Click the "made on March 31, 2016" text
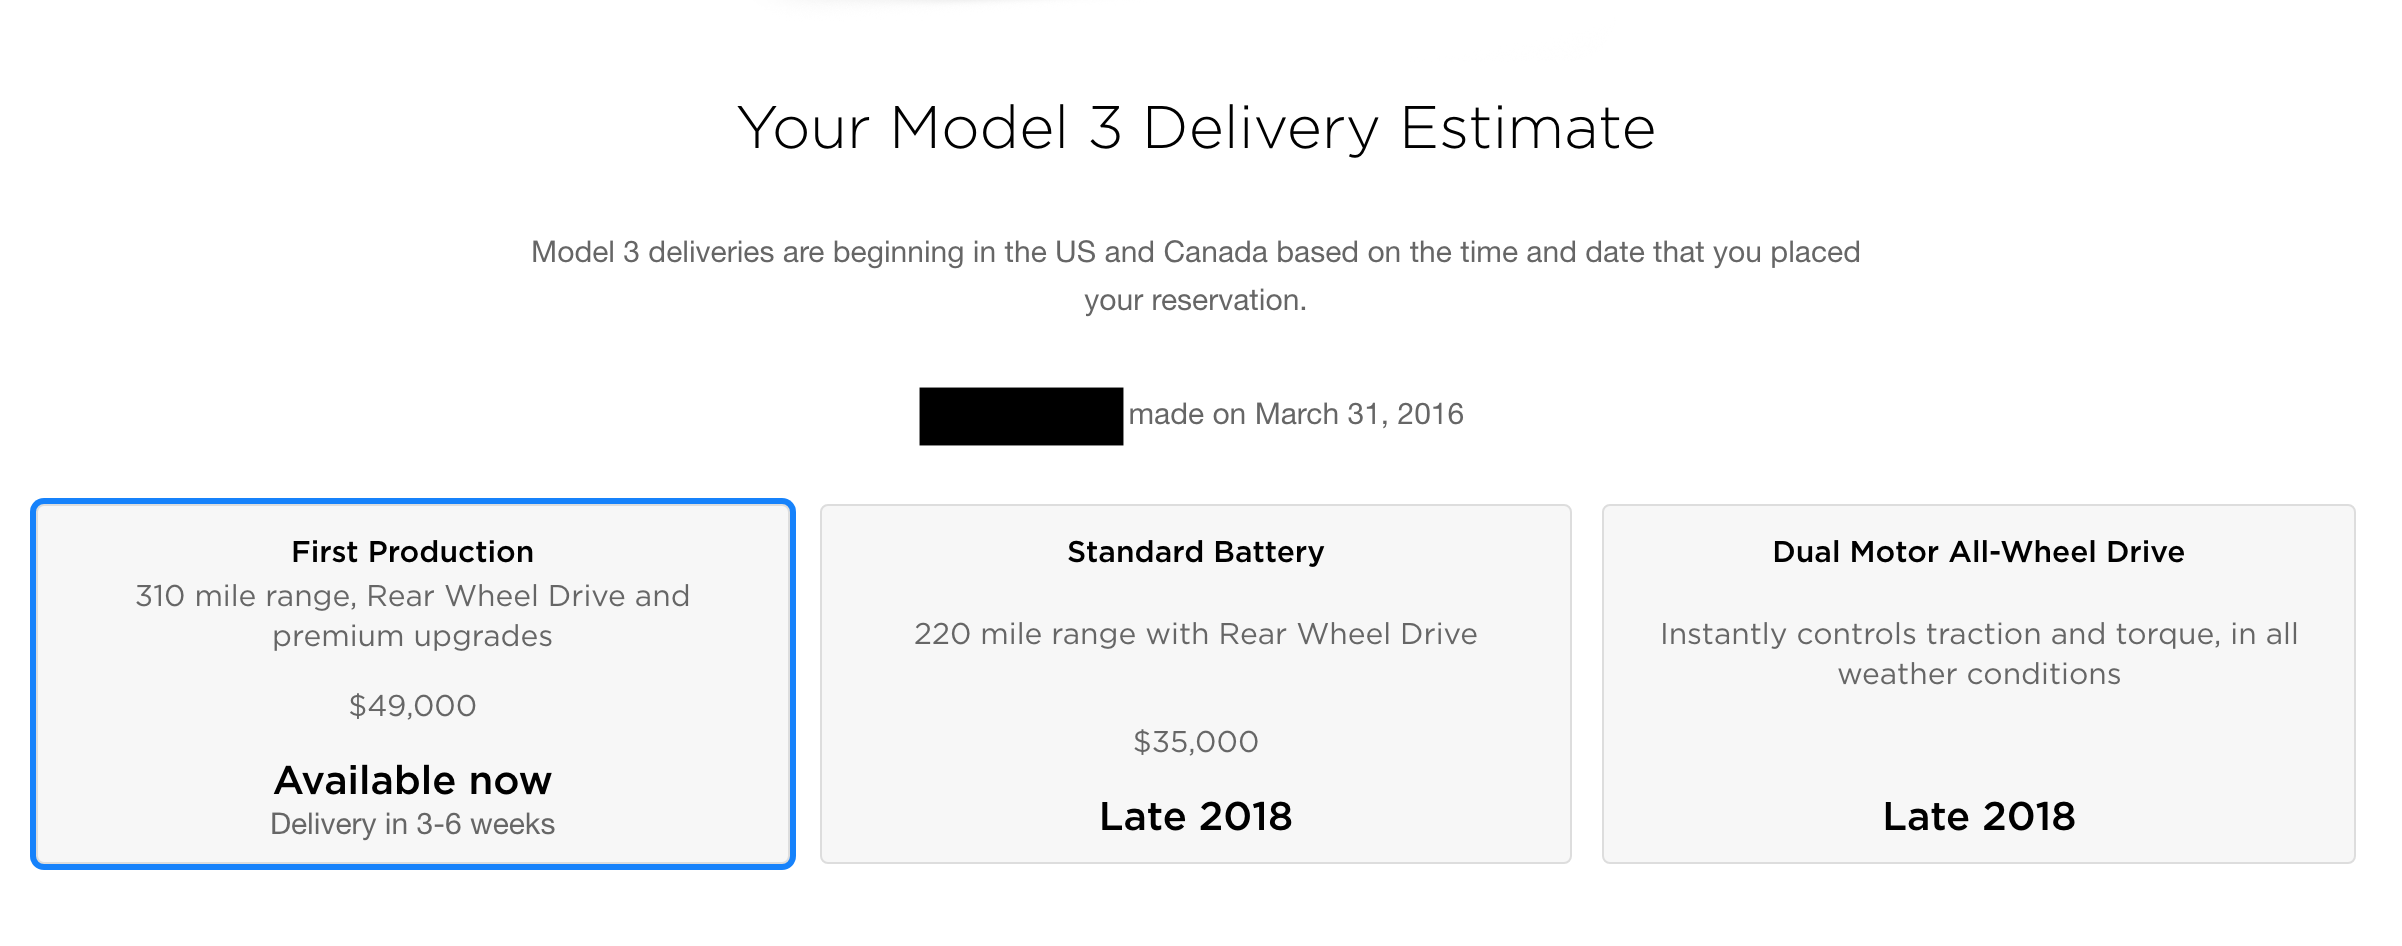This screenshot has width=2402, height=946. [x=1296, y=414]
